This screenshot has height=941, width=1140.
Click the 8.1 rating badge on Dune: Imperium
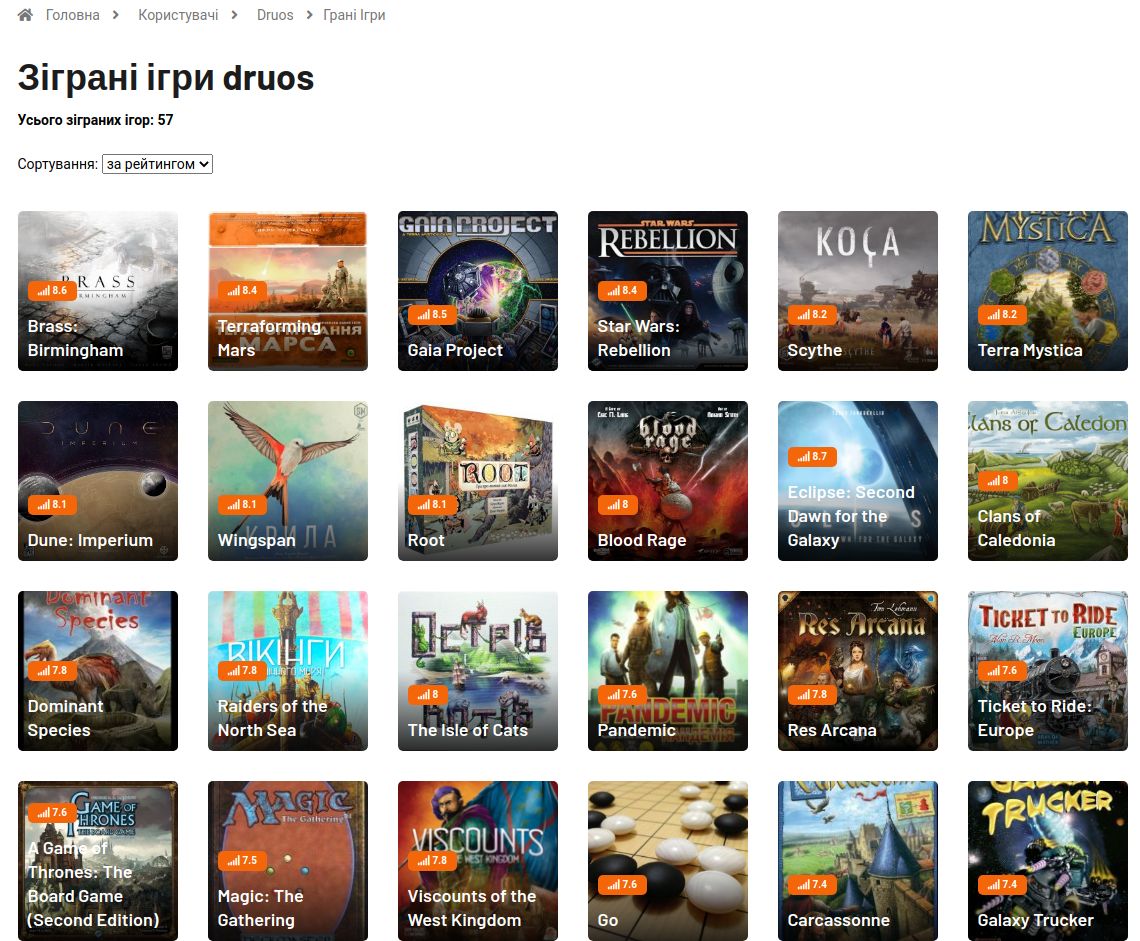pyautogui.click(x=52, y=504)
